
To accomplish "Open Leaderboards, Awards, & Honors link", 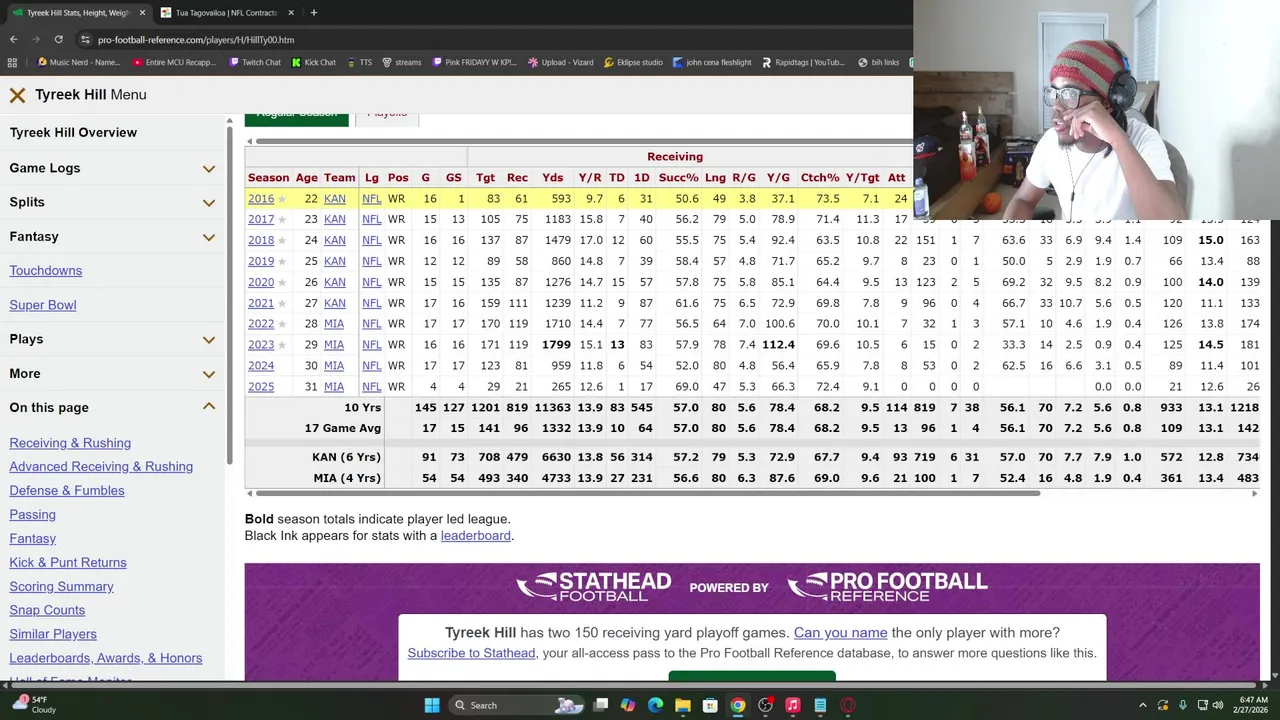I will click(x=106, y=658).
